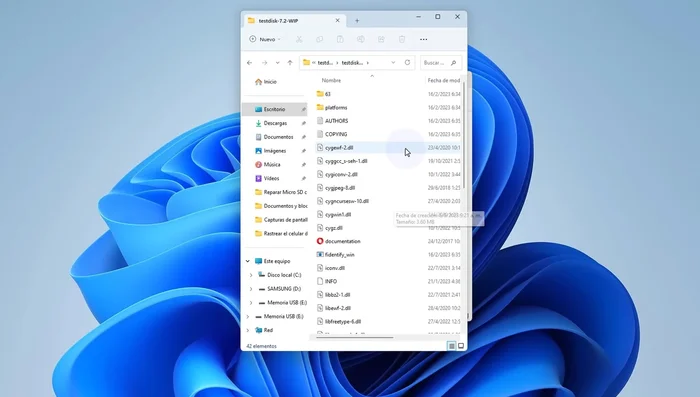Switch to large icons view layout
700x397 pixels.
tap(461, 346)
